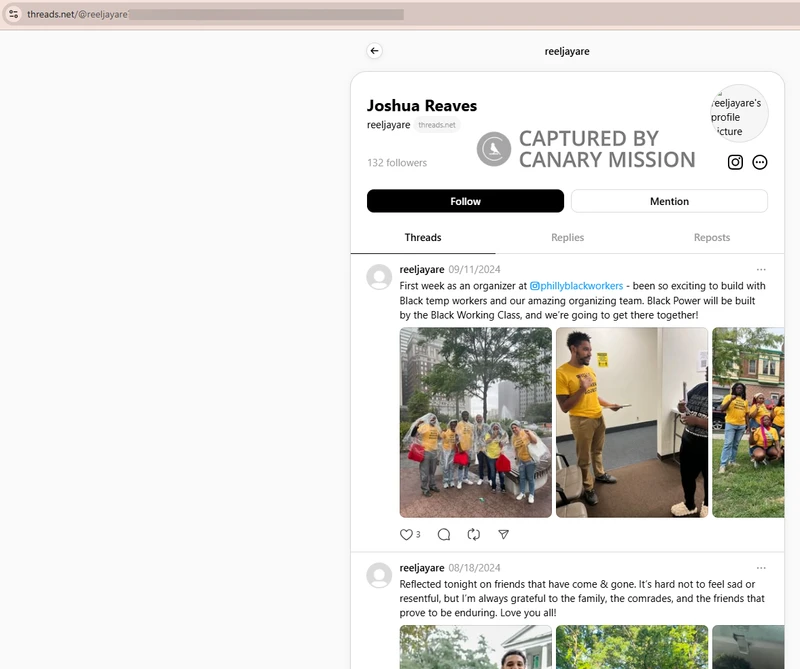Viewport: 800px width, 669px height.
Task: Open profile more options circle icon
Action: tap(760, 162)
